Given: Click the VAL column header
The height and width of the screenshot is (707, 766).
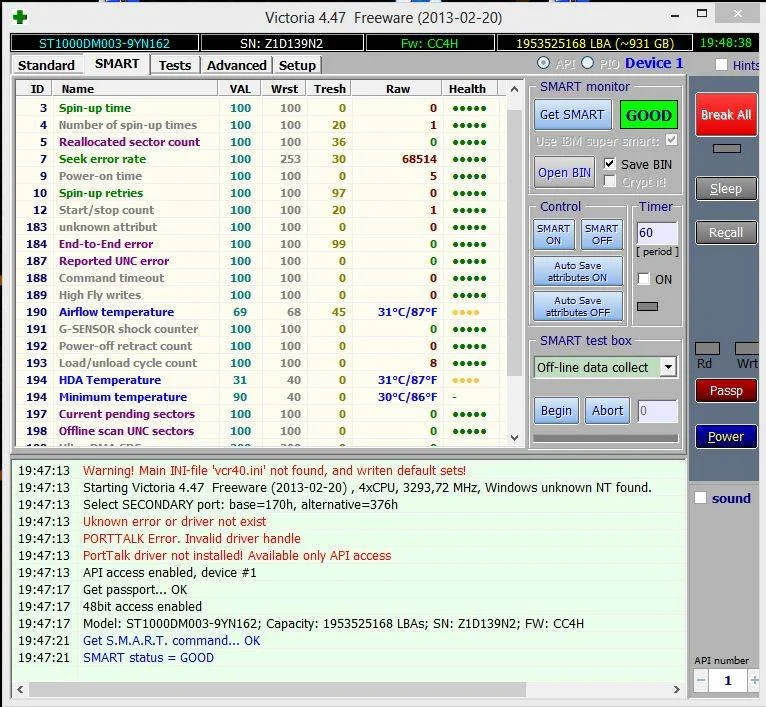Looking at the screenshot, I should tap(240, 89).
